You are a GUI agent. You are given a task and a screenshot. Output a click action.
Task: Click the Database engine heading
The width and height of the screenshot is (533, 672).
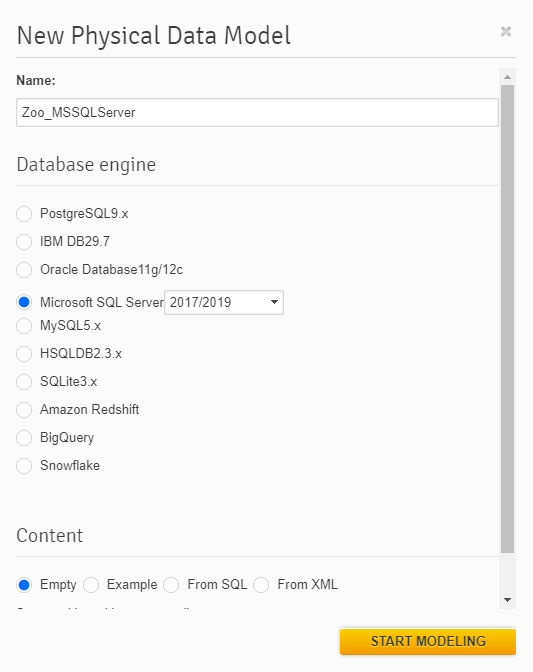86,165
